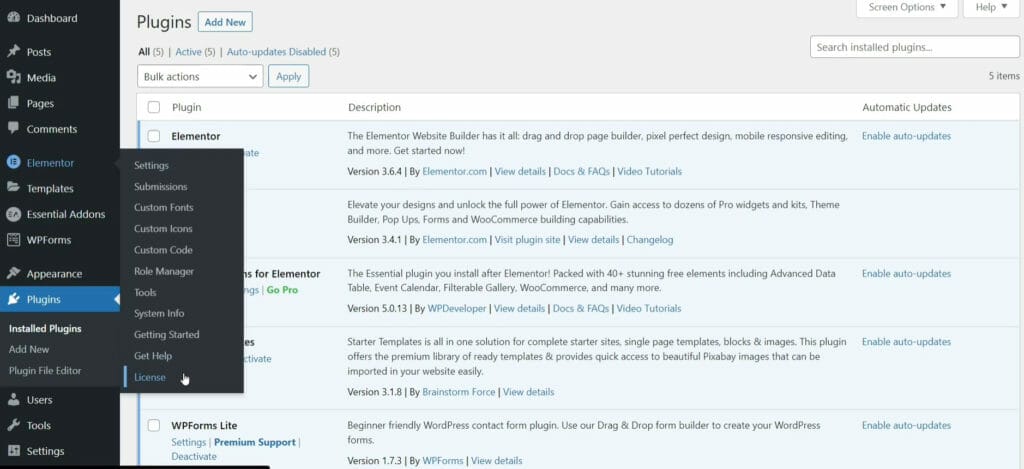Click Go Pro for Essential Addons
Screen dimensions: 1024x469
tap(282, 289)
